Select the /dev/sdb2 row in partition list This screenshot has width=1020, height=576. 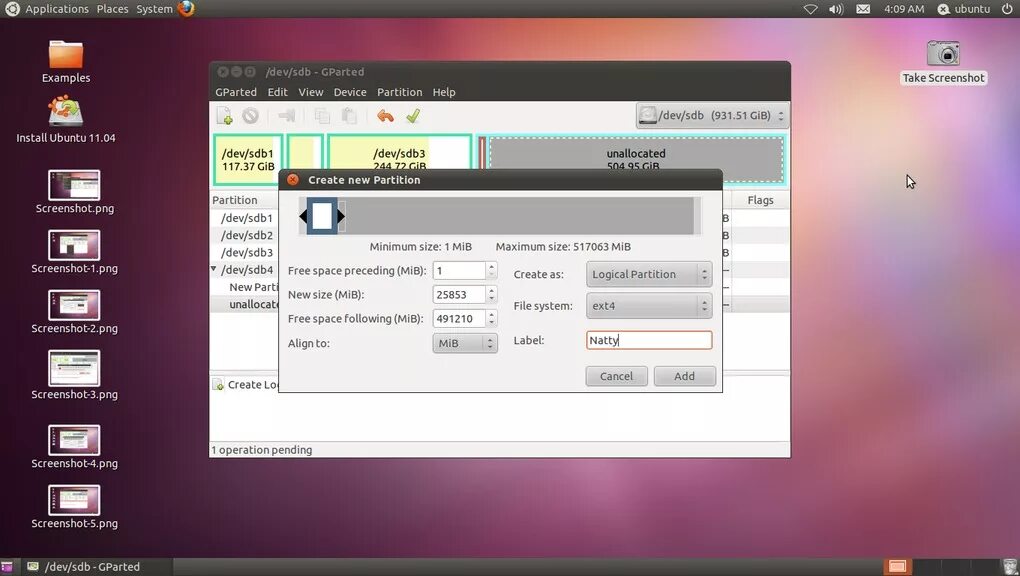247,236
